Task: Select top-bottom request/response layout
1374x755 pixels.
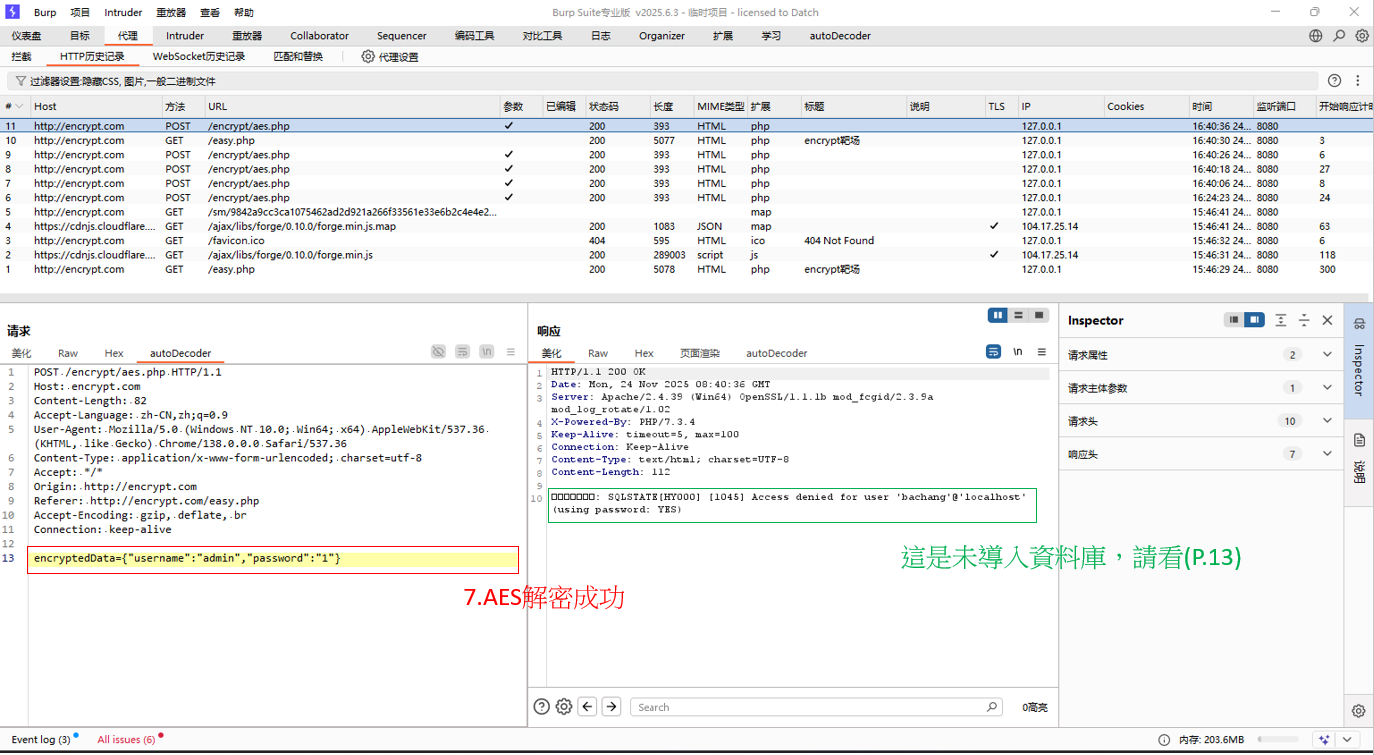Action: 1018,315
